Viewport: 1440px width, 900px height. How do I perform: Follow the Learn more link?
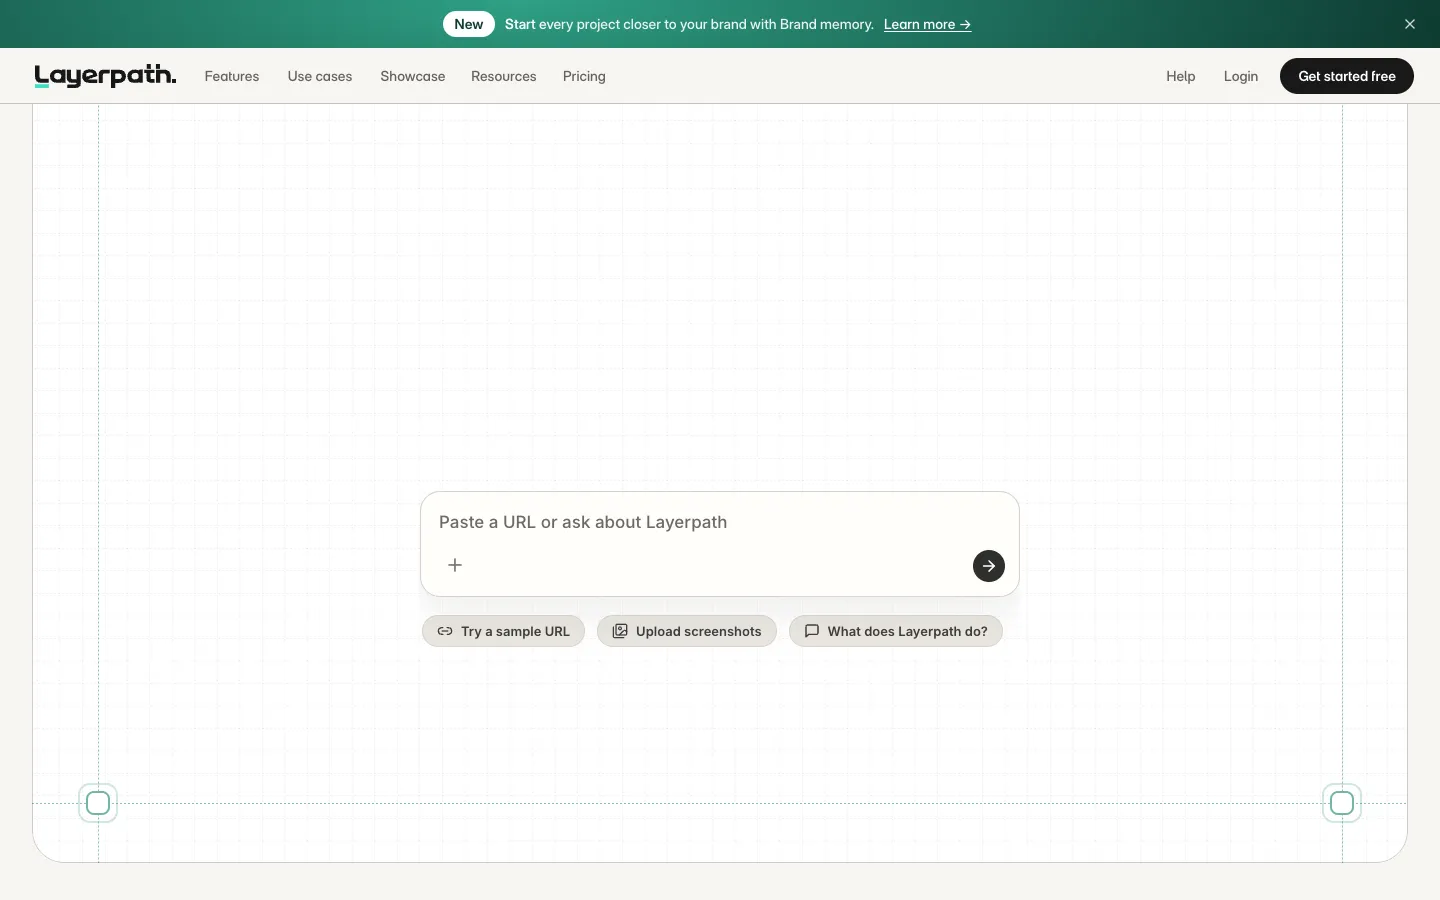coord(927,24)
